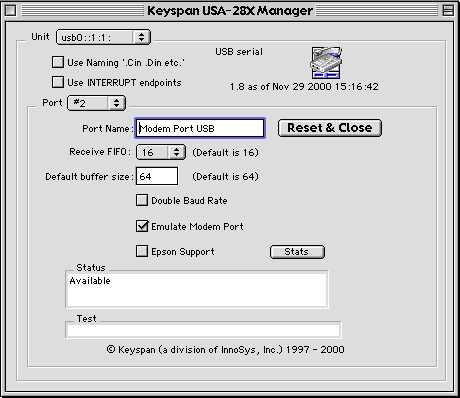Click the window close box in title bar

coord(10,11)
